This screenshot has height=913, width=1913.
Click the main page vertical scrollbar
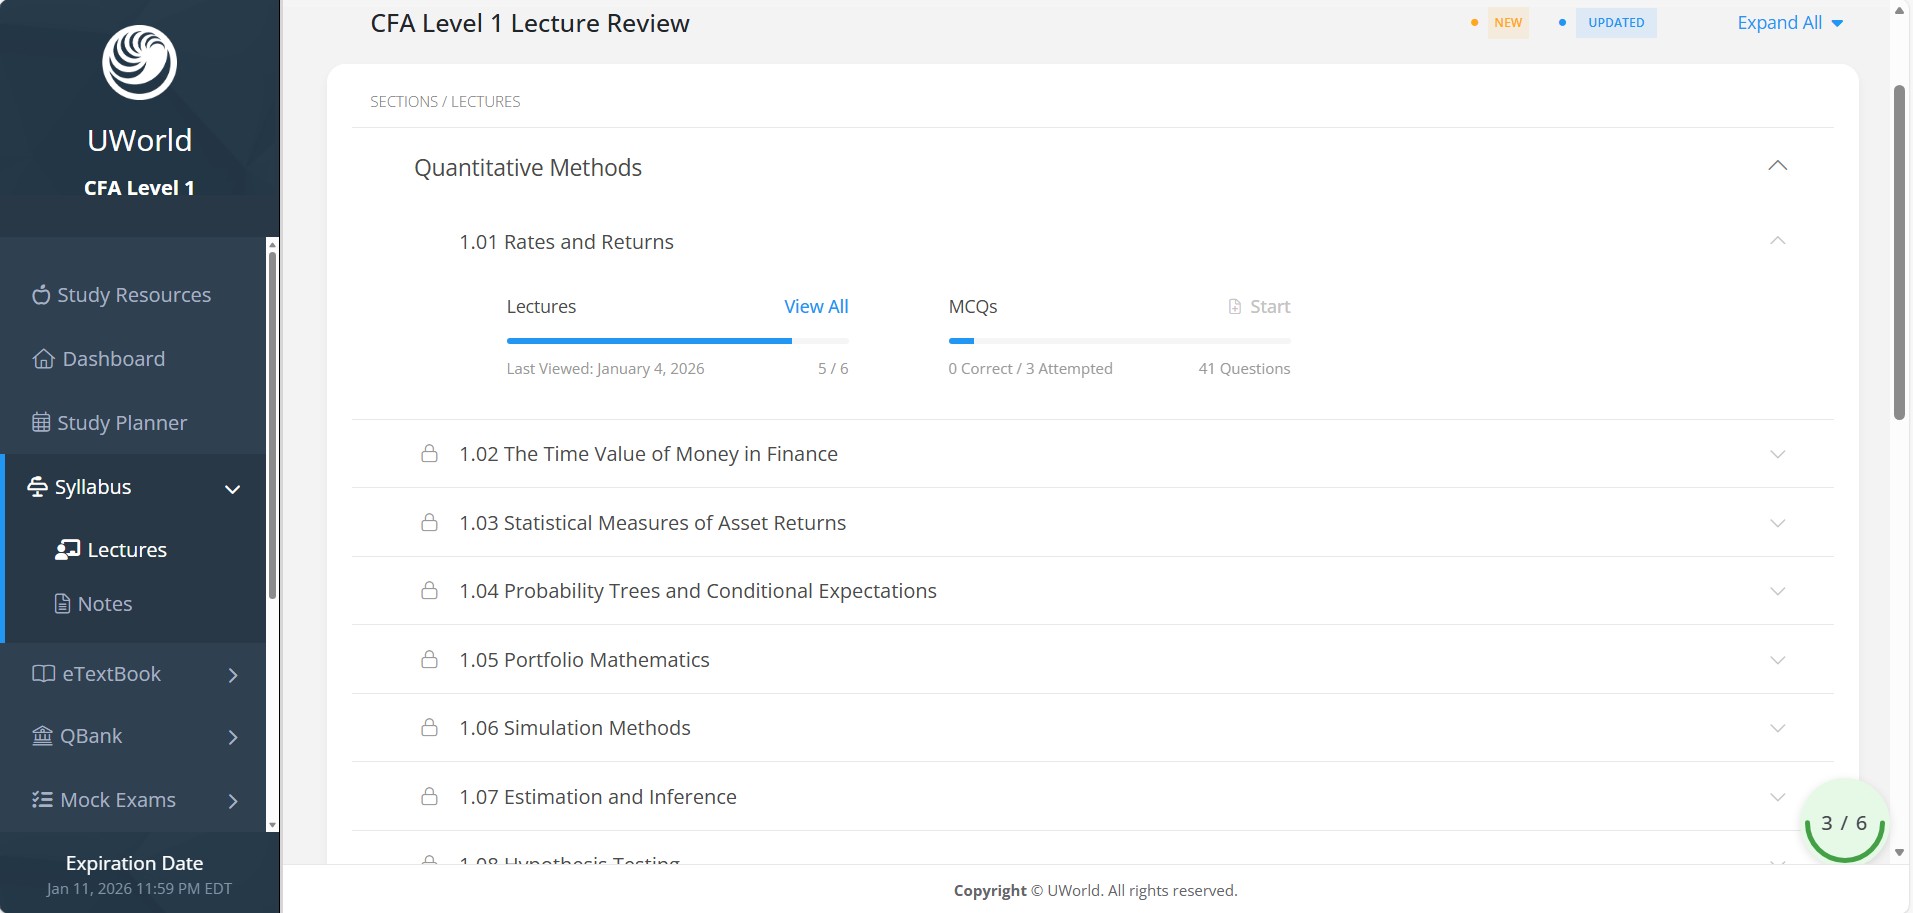[1899, 252]
